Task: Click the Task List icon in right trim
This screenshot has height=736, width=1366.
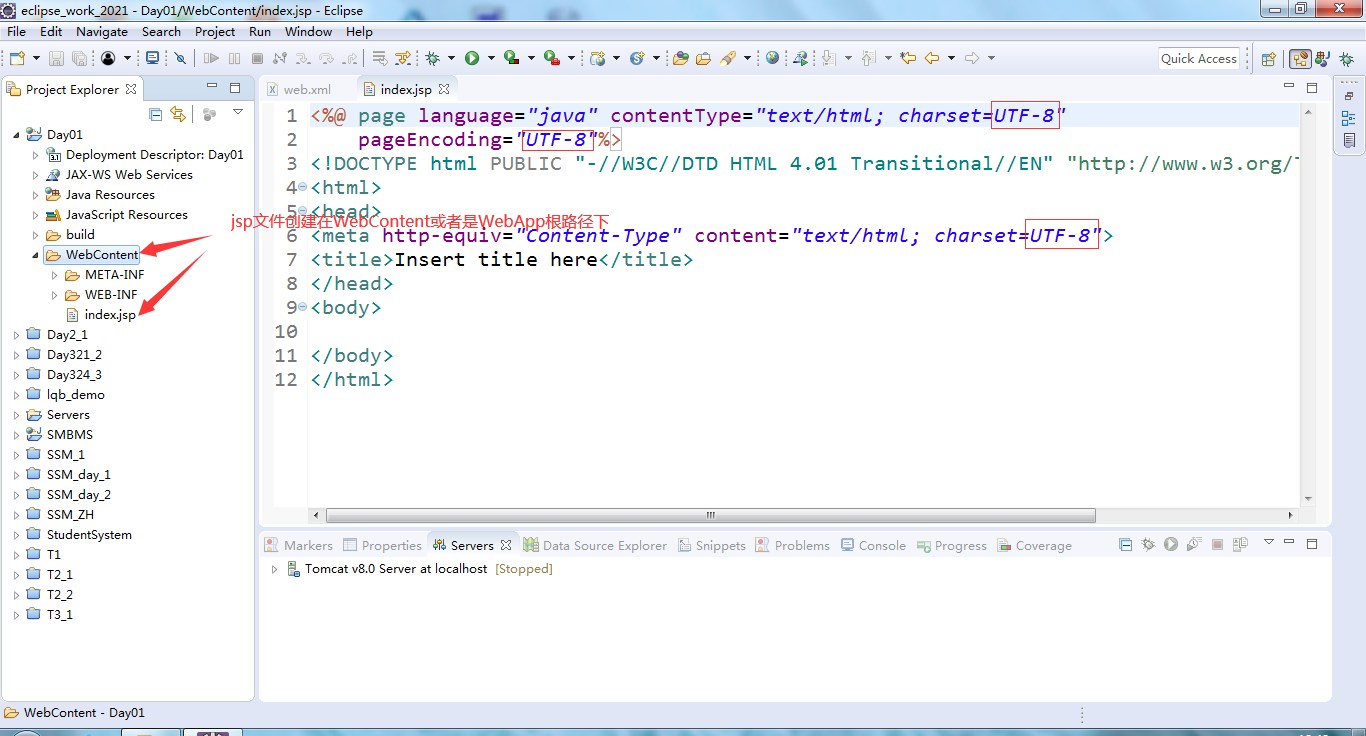Action: tap(1349, 141)
